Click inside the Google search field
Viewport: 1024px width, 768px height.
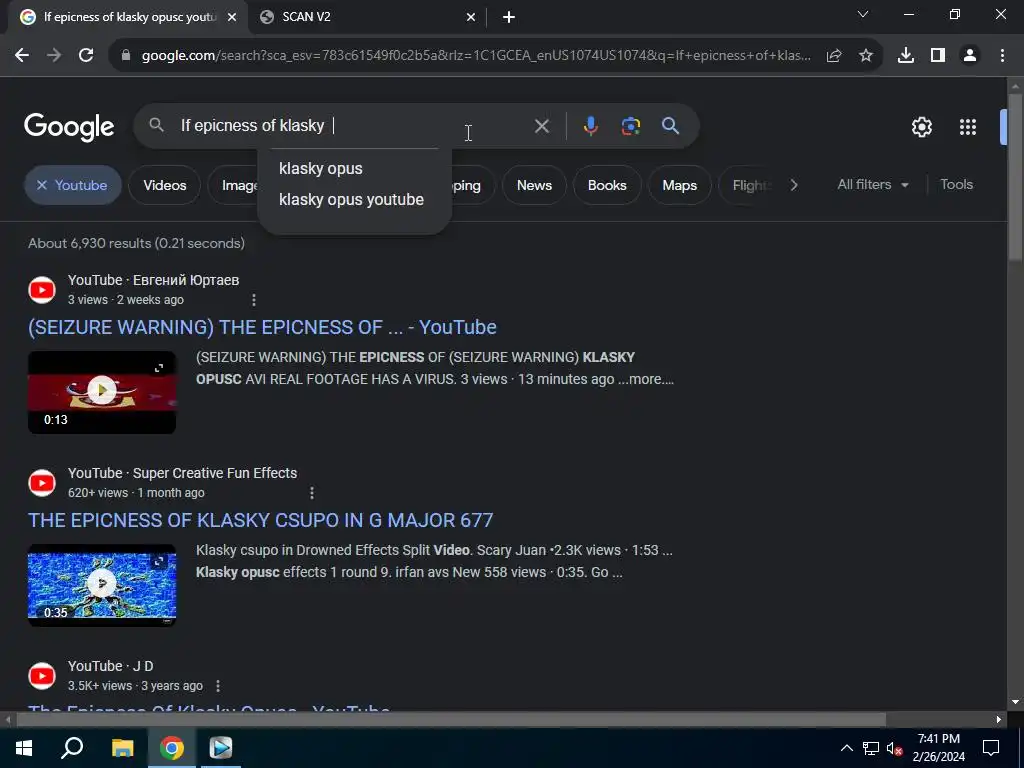353,126
